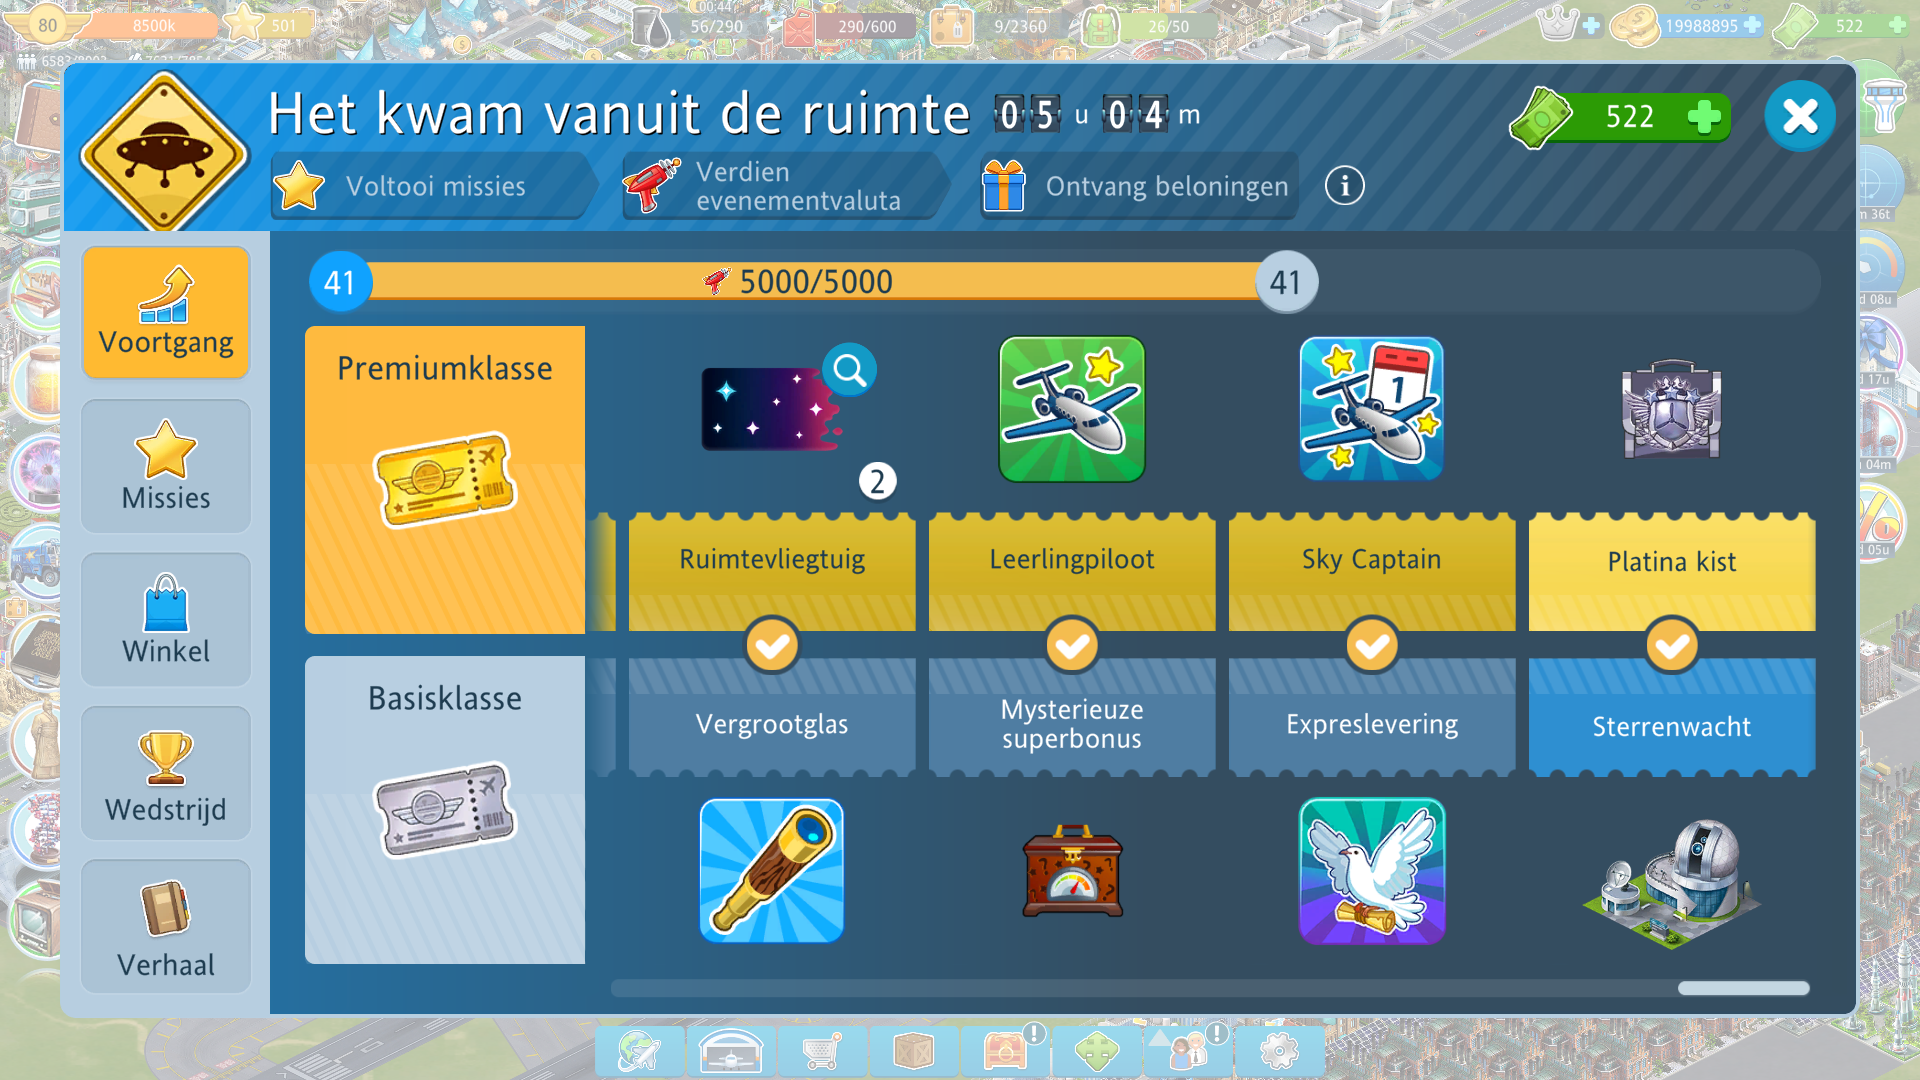Zoom in on space livery with magnifier
Image resolution: width=1920 pixels, height=1080 pixels.
pos(850,371)
